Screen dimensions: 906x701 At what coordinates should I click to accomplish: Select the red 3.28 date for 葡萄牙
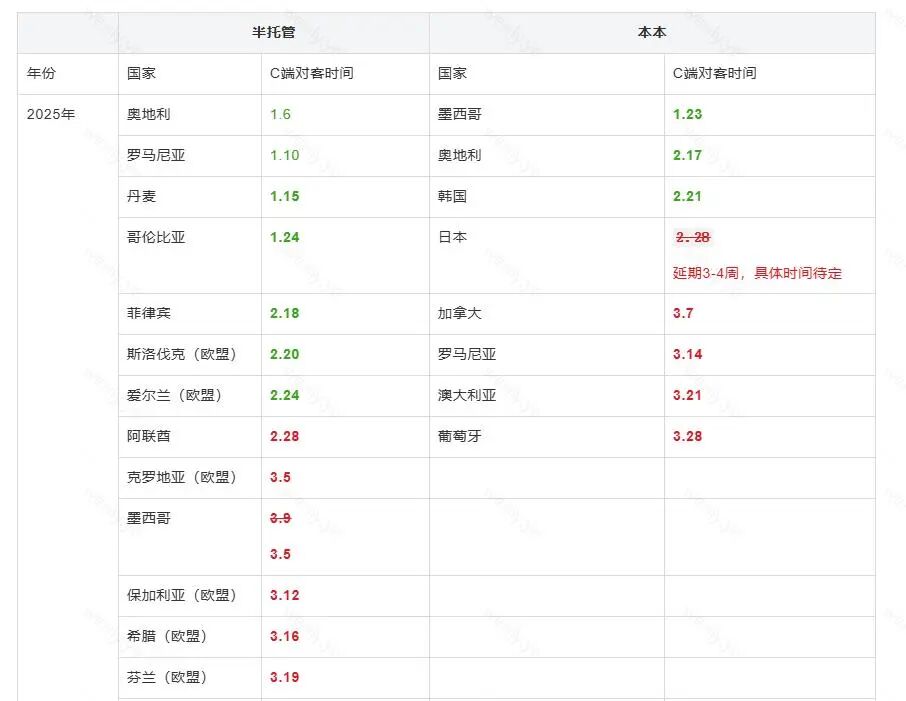(687, 437)
